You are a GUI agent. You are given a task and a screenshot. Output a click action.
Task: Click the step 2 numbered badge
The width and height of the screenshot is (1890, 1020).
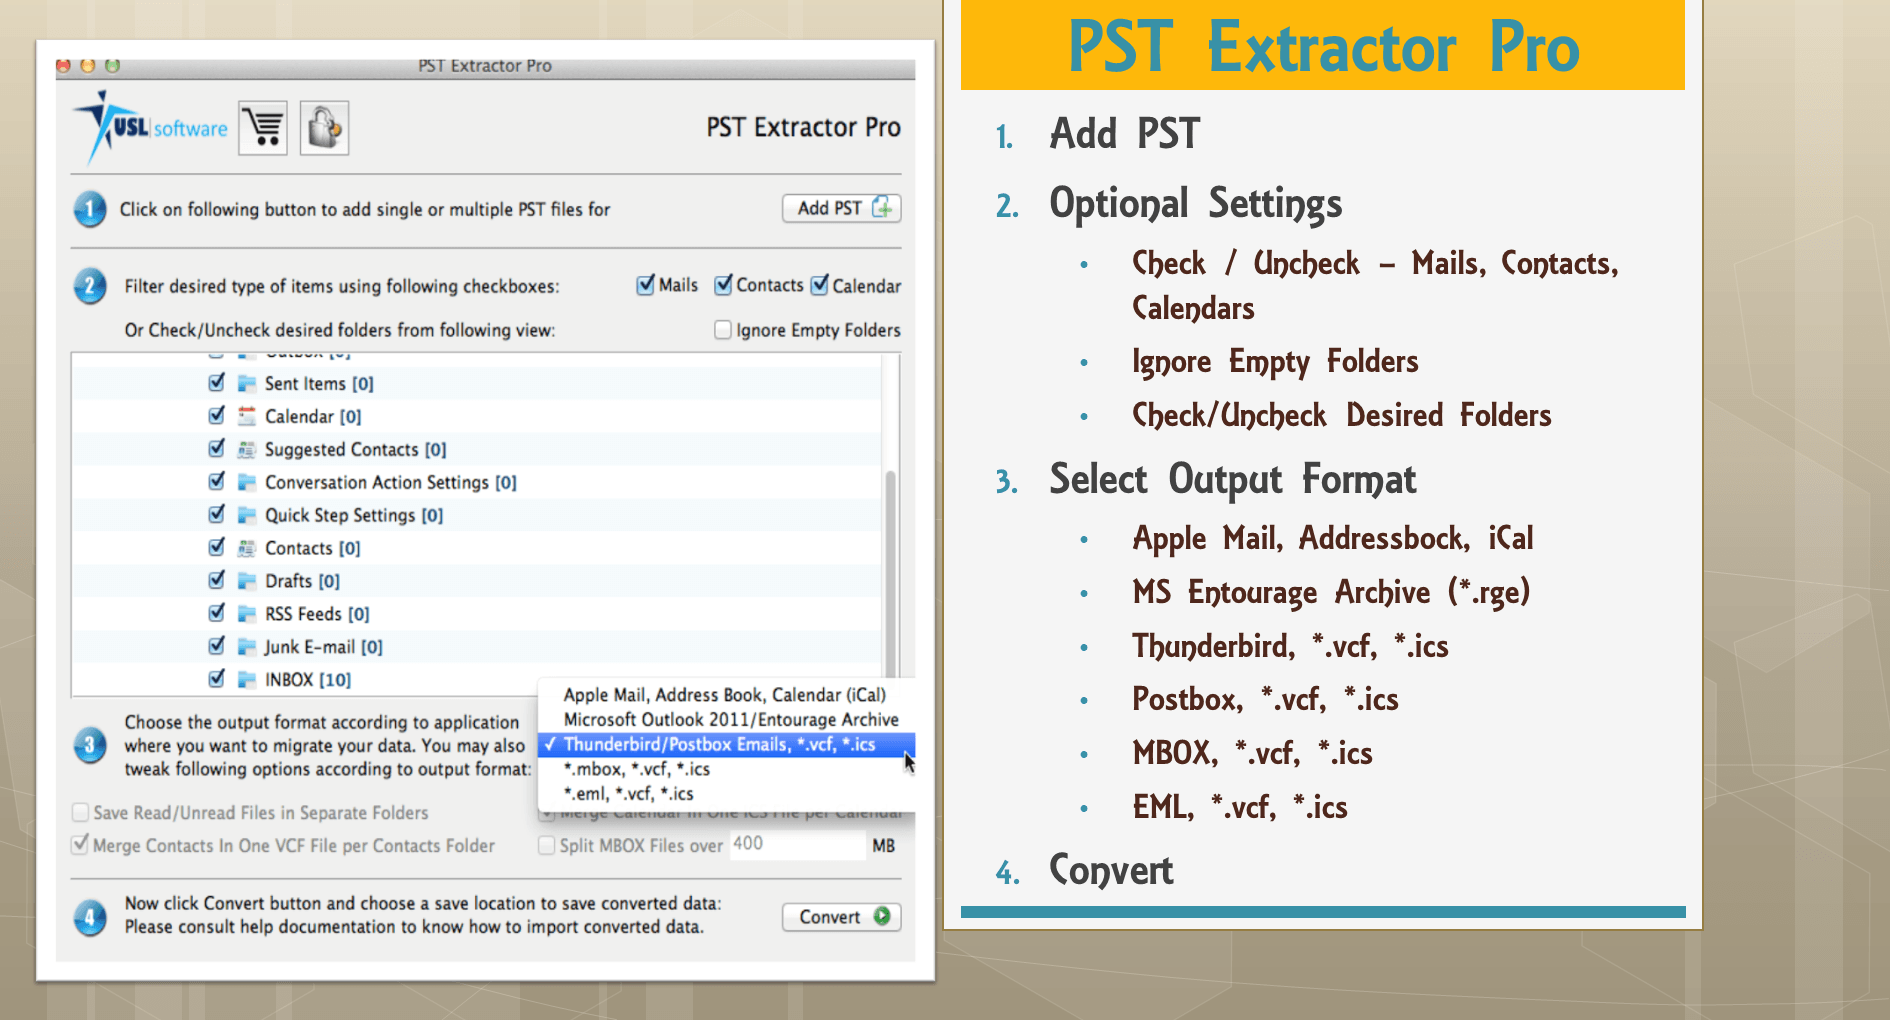(89, 286)
